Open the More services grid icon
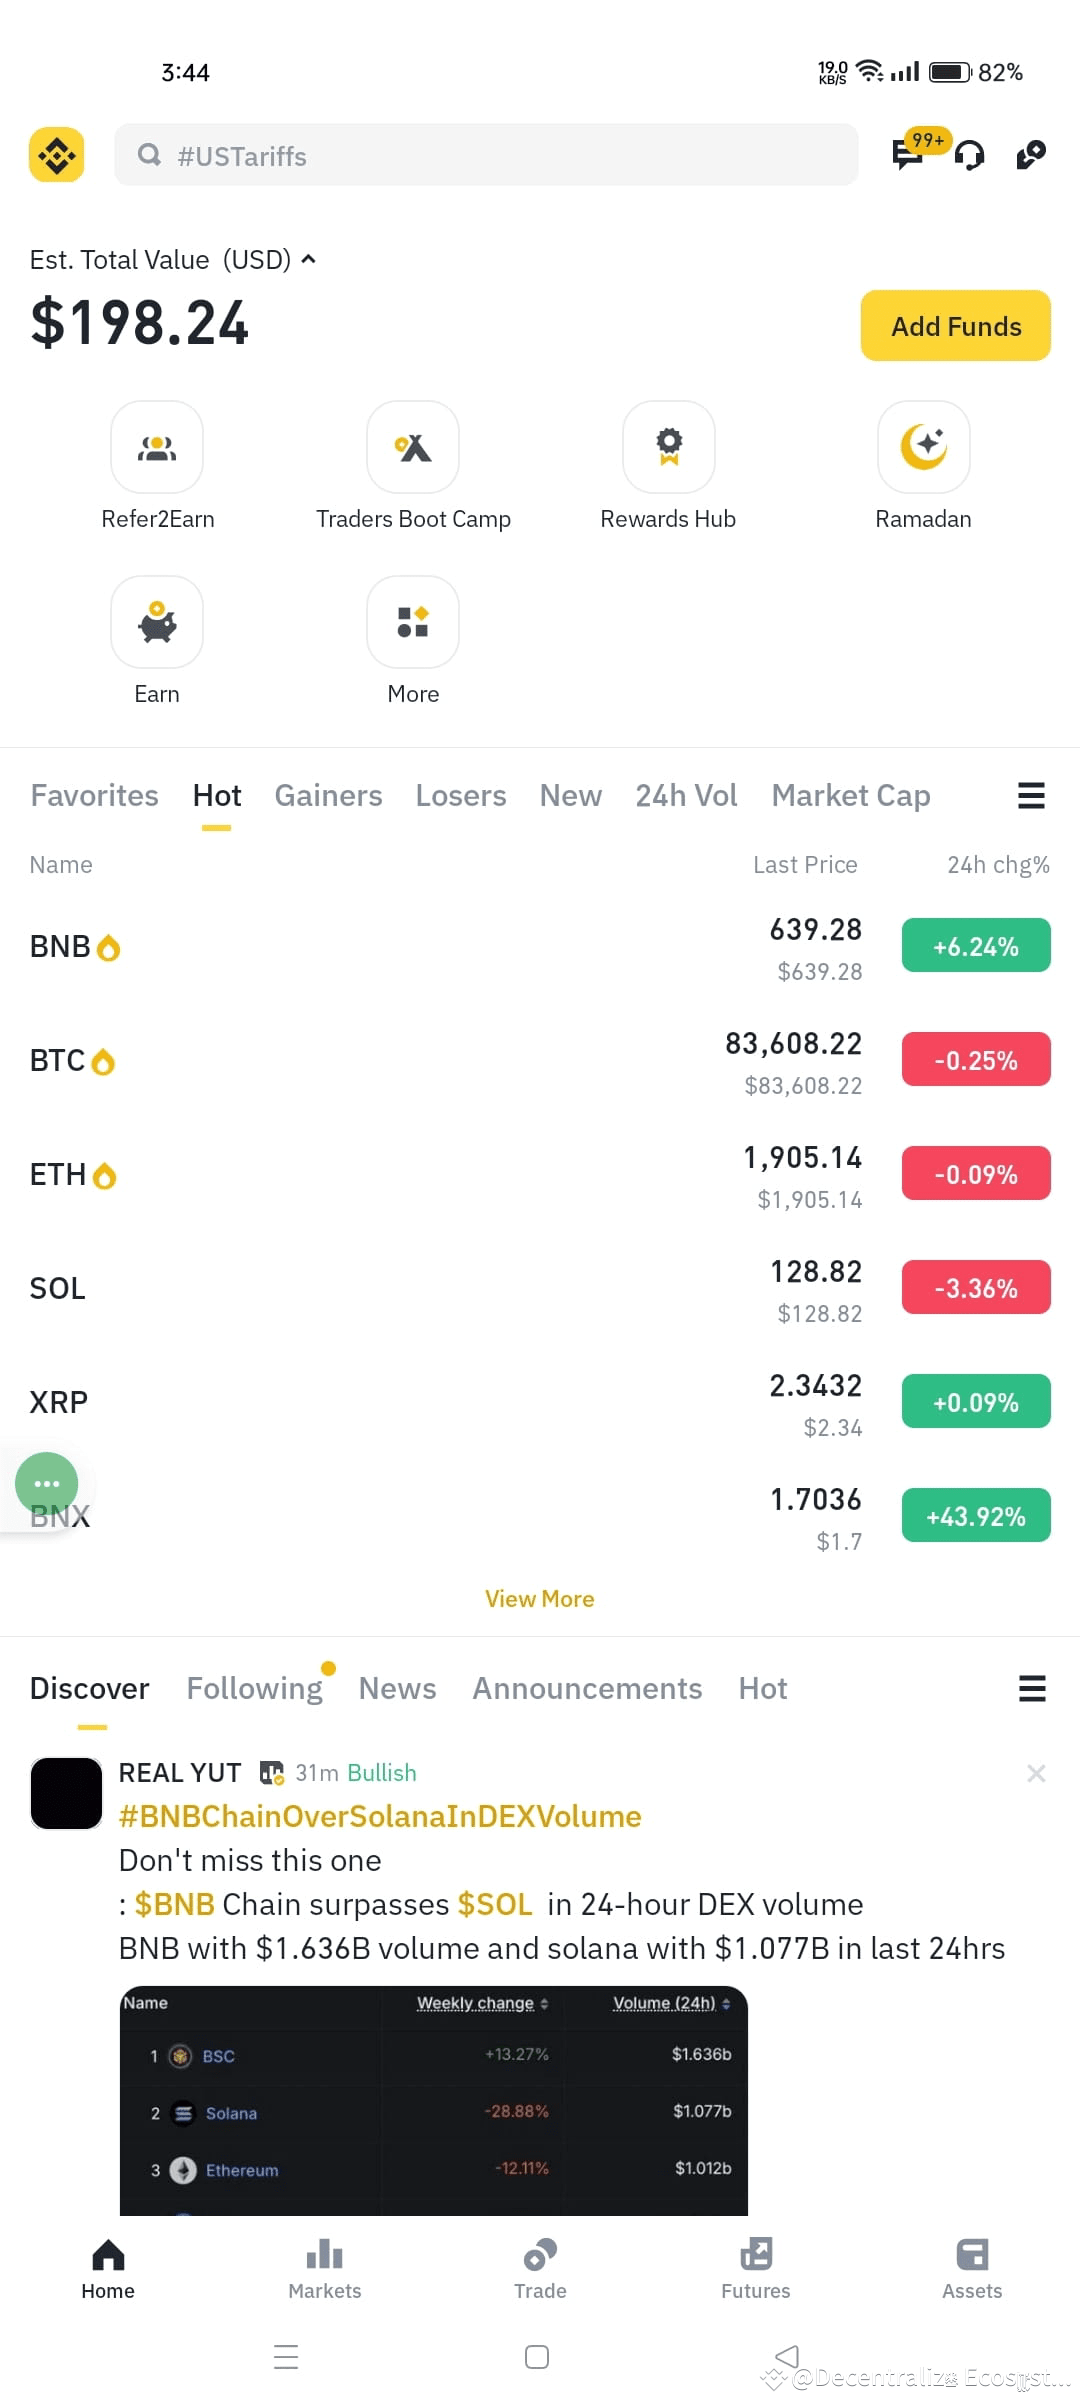The height and width of the screenshot is (2400, 1080). point(413,622)
